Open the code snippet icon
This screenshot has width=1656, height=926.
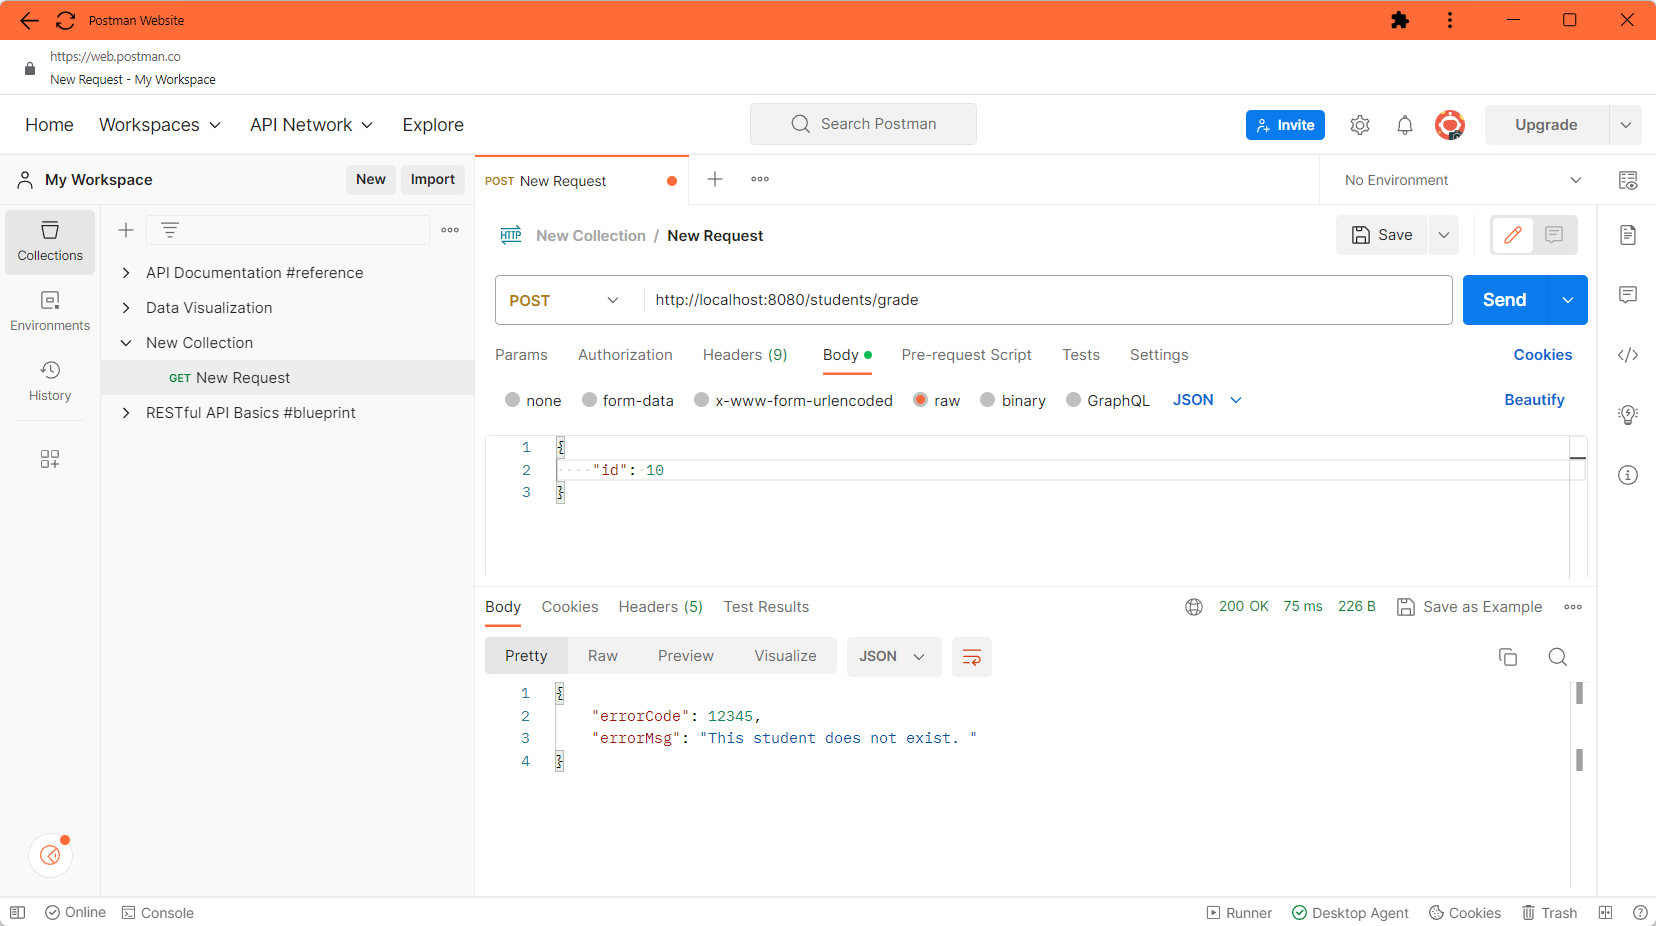click(1628, 355)
